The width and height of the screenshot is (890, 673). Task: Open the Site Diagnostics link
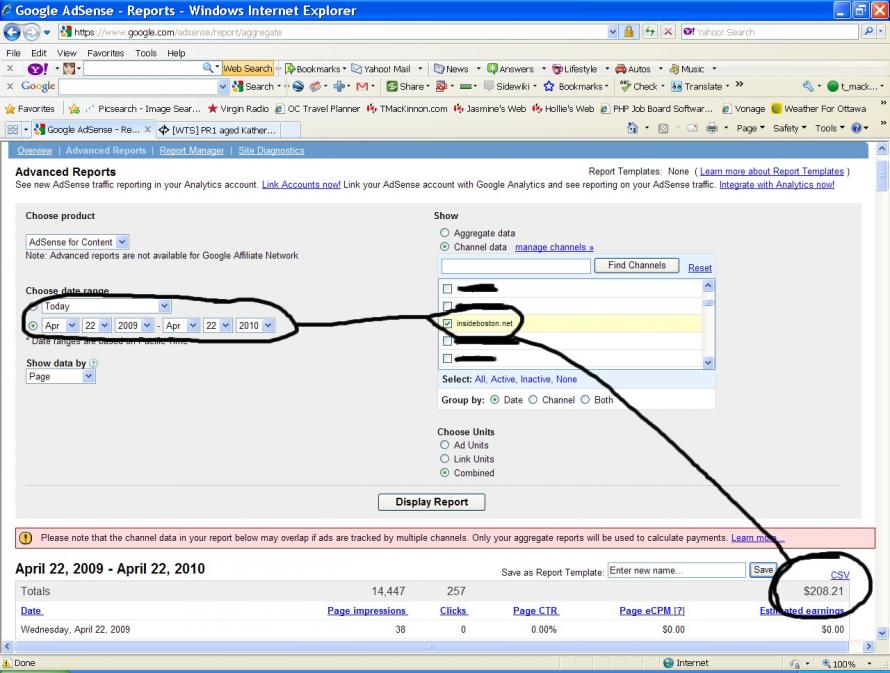coord(271,150)
